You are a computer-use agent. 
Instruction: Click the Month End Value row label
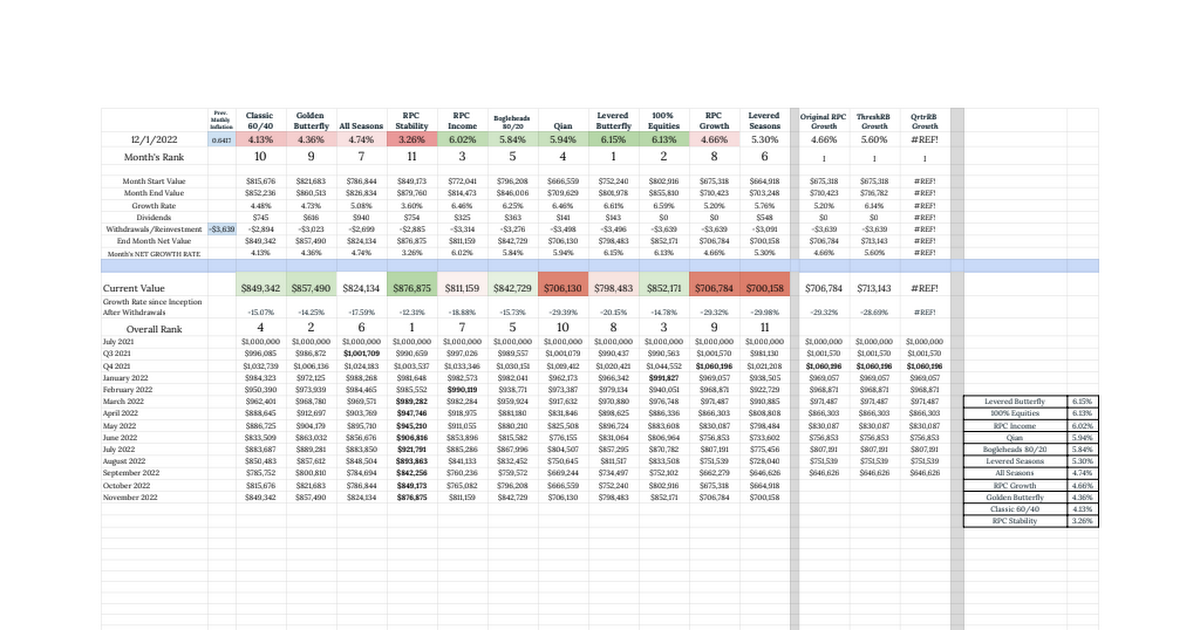point(152,192)
